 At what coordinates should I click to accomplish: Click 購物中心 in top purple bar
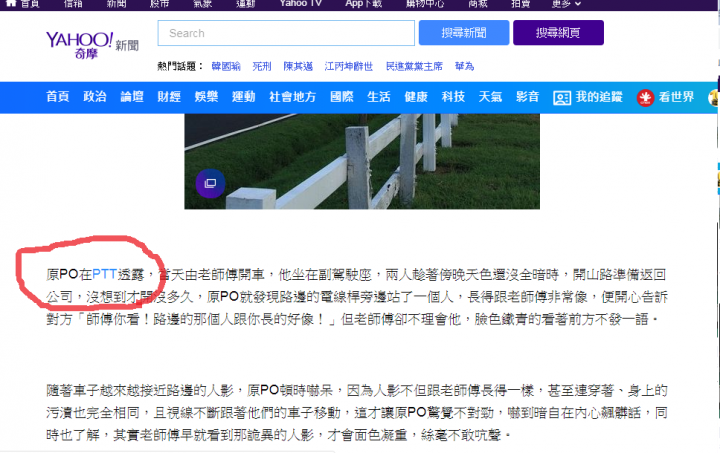click(x=425, y=3)
